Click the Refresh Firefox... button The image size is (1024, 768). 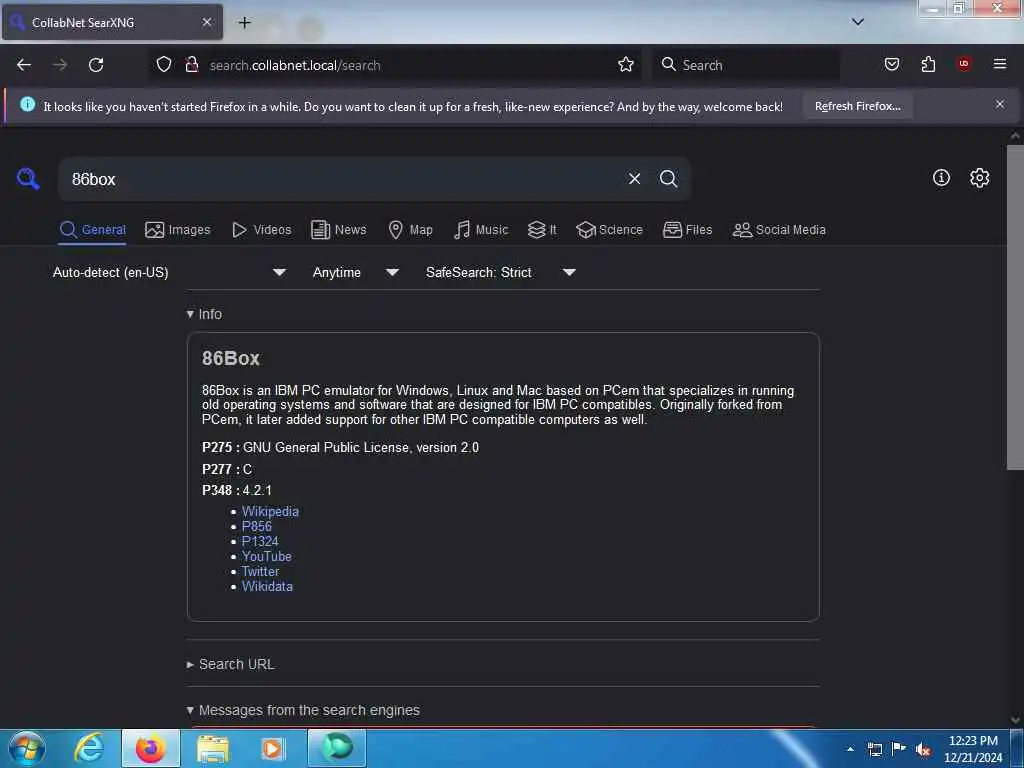point(857,106)
